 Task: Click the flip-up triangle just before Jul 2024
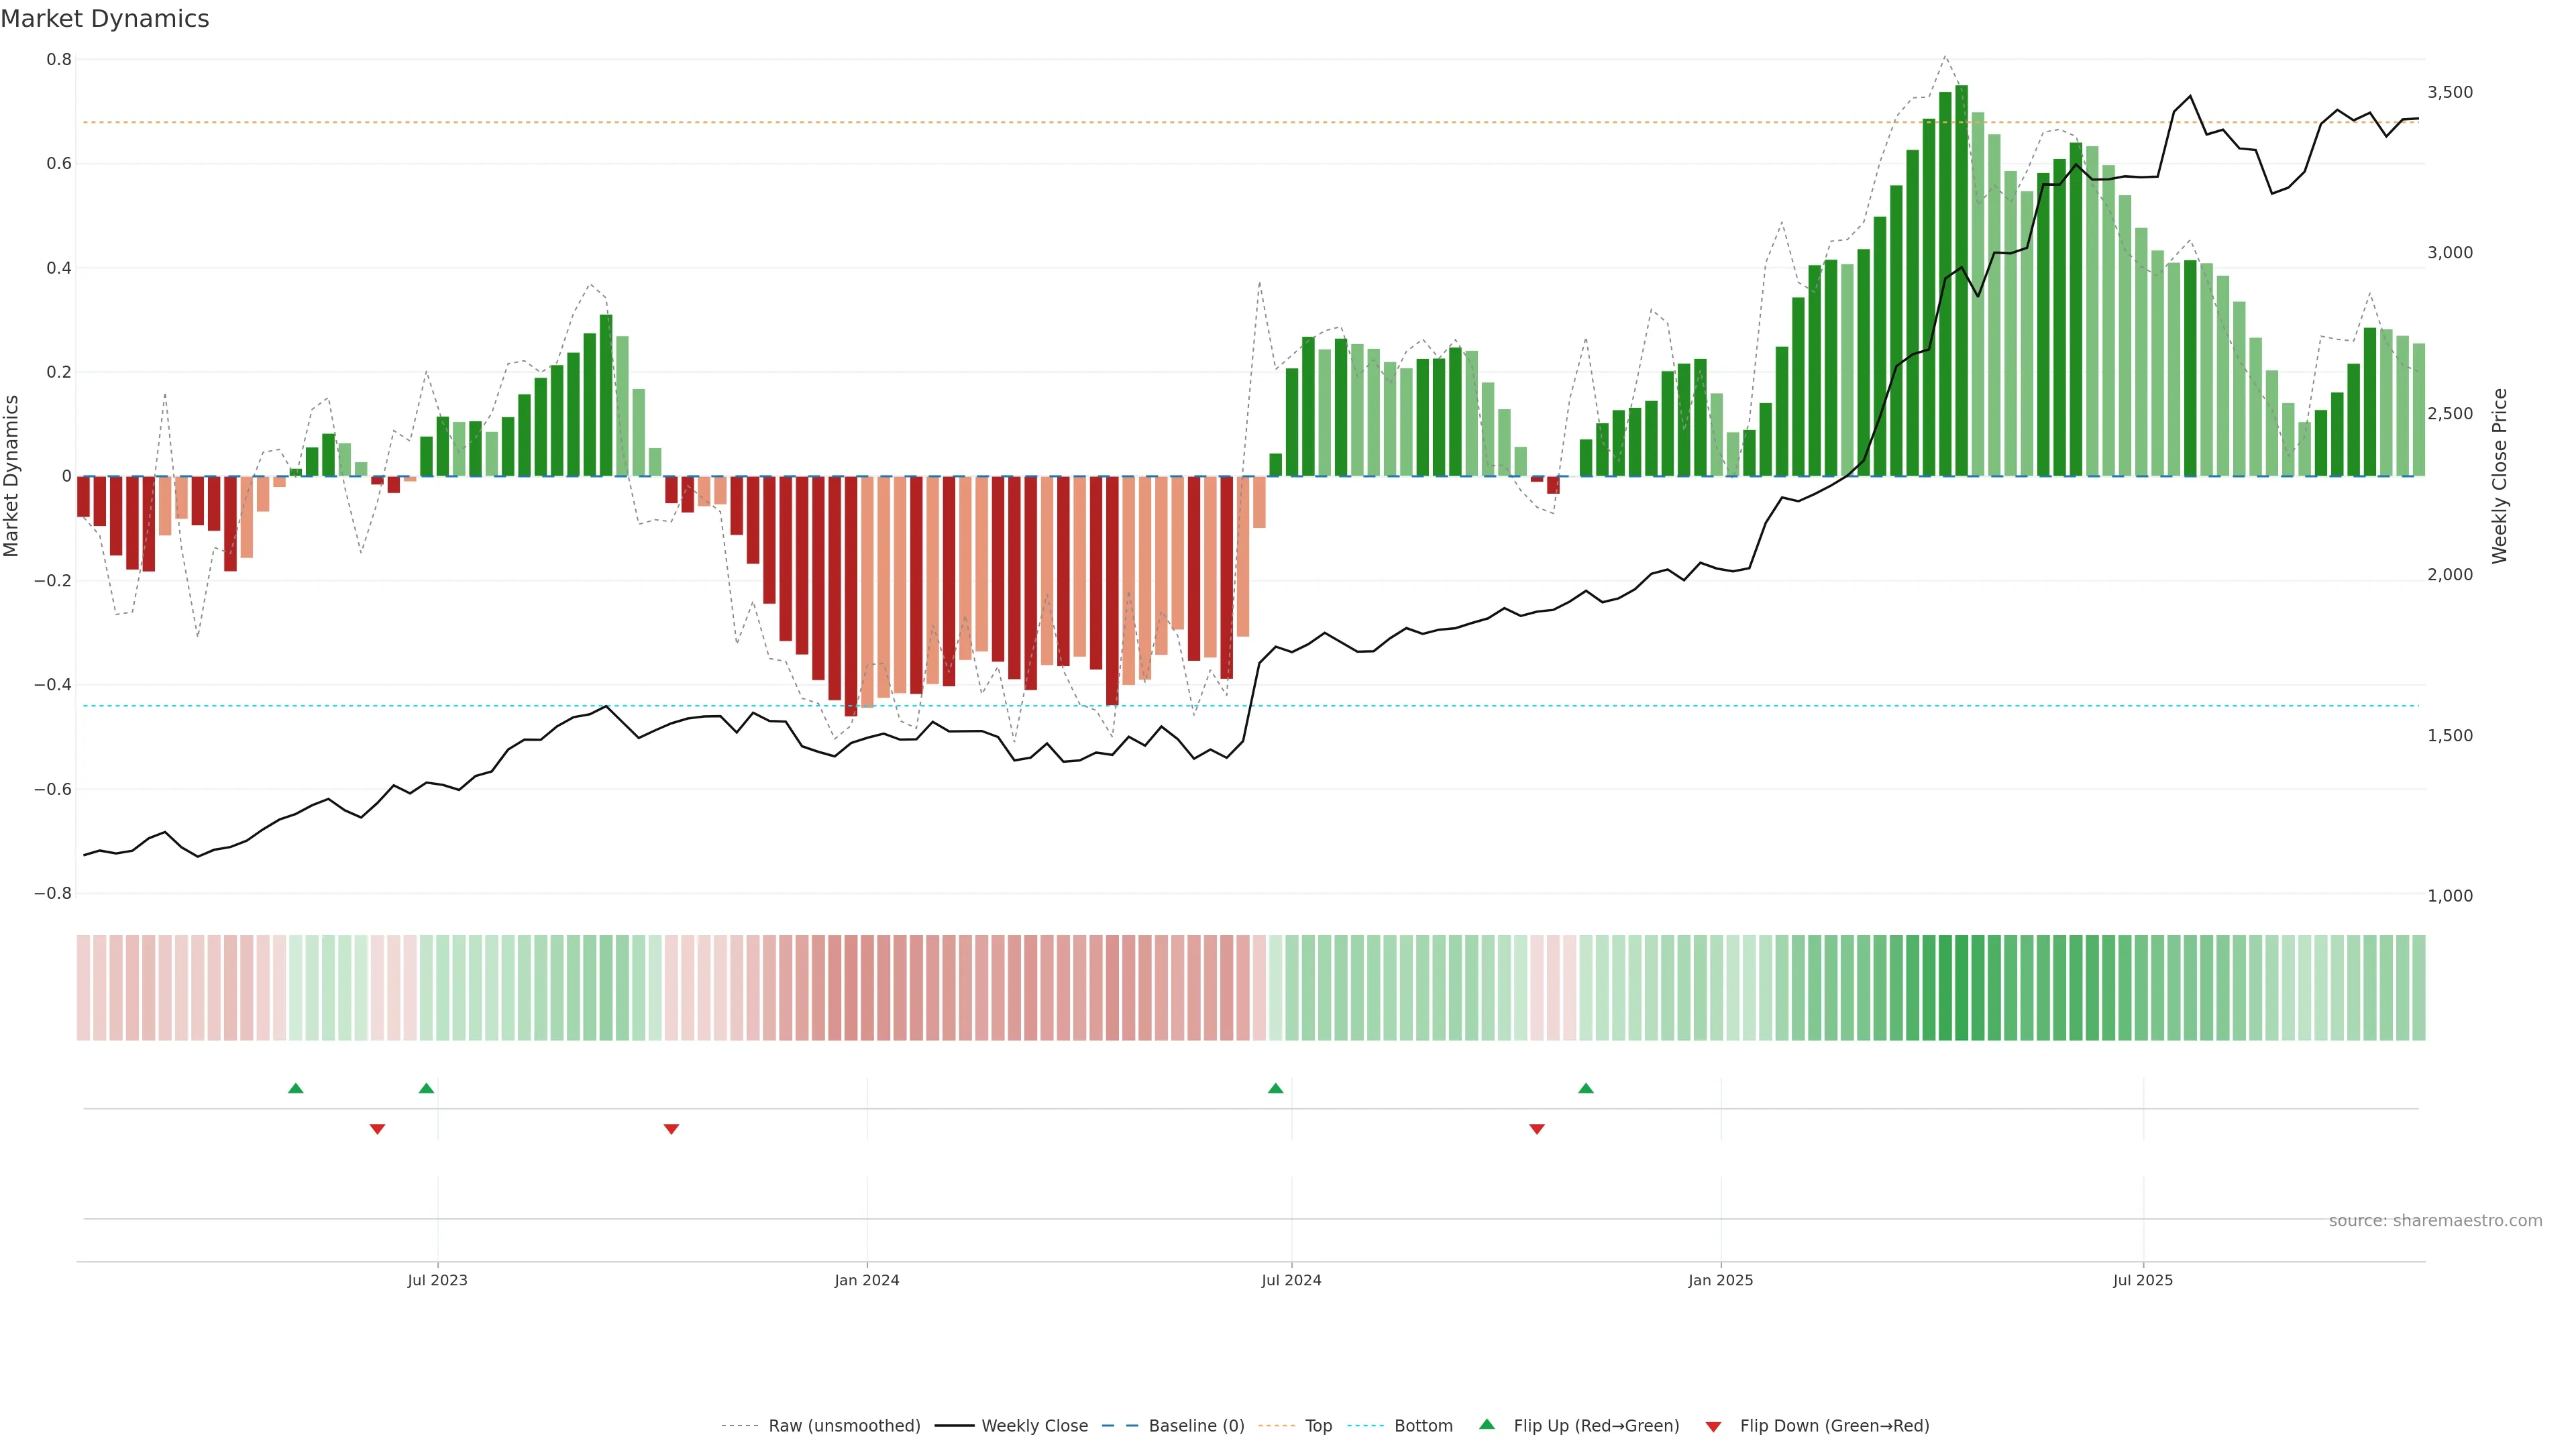coord(1275,1088)
